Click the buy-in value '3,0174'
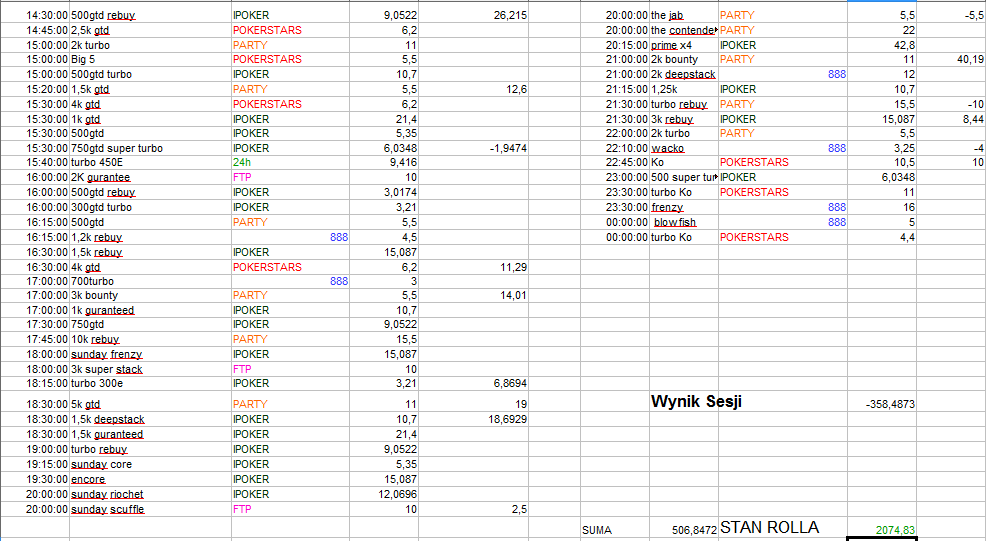The width and height of the screenshot is (986, 541). point(384,192)
